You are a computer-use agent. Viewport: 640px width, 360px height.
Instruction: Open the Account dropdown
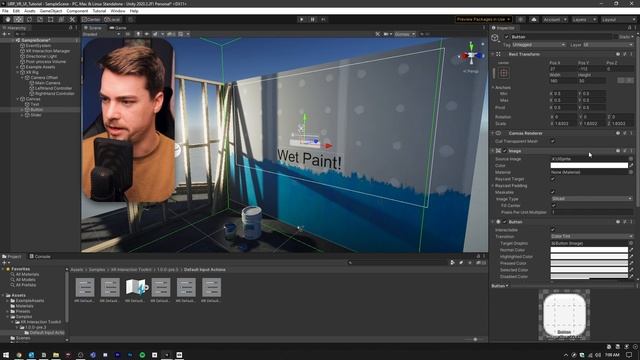tap(555, 19)
